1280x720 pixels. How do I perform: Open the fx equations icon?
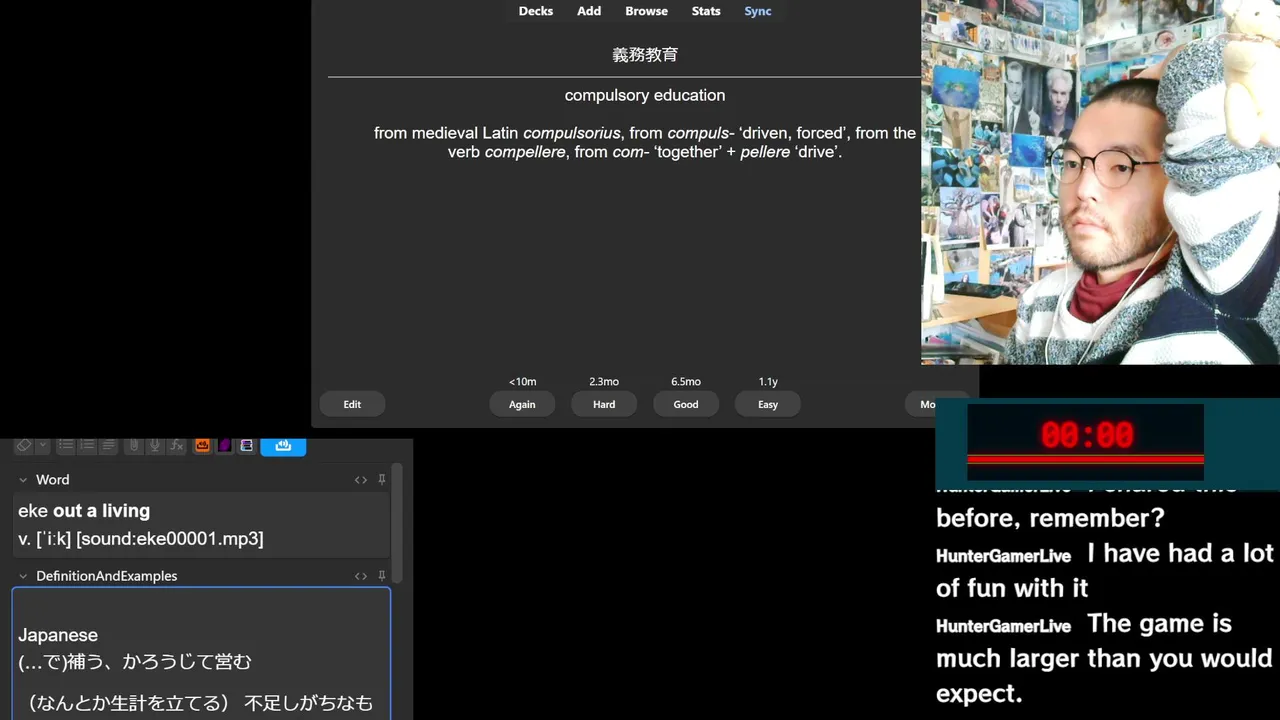(176, 445)
